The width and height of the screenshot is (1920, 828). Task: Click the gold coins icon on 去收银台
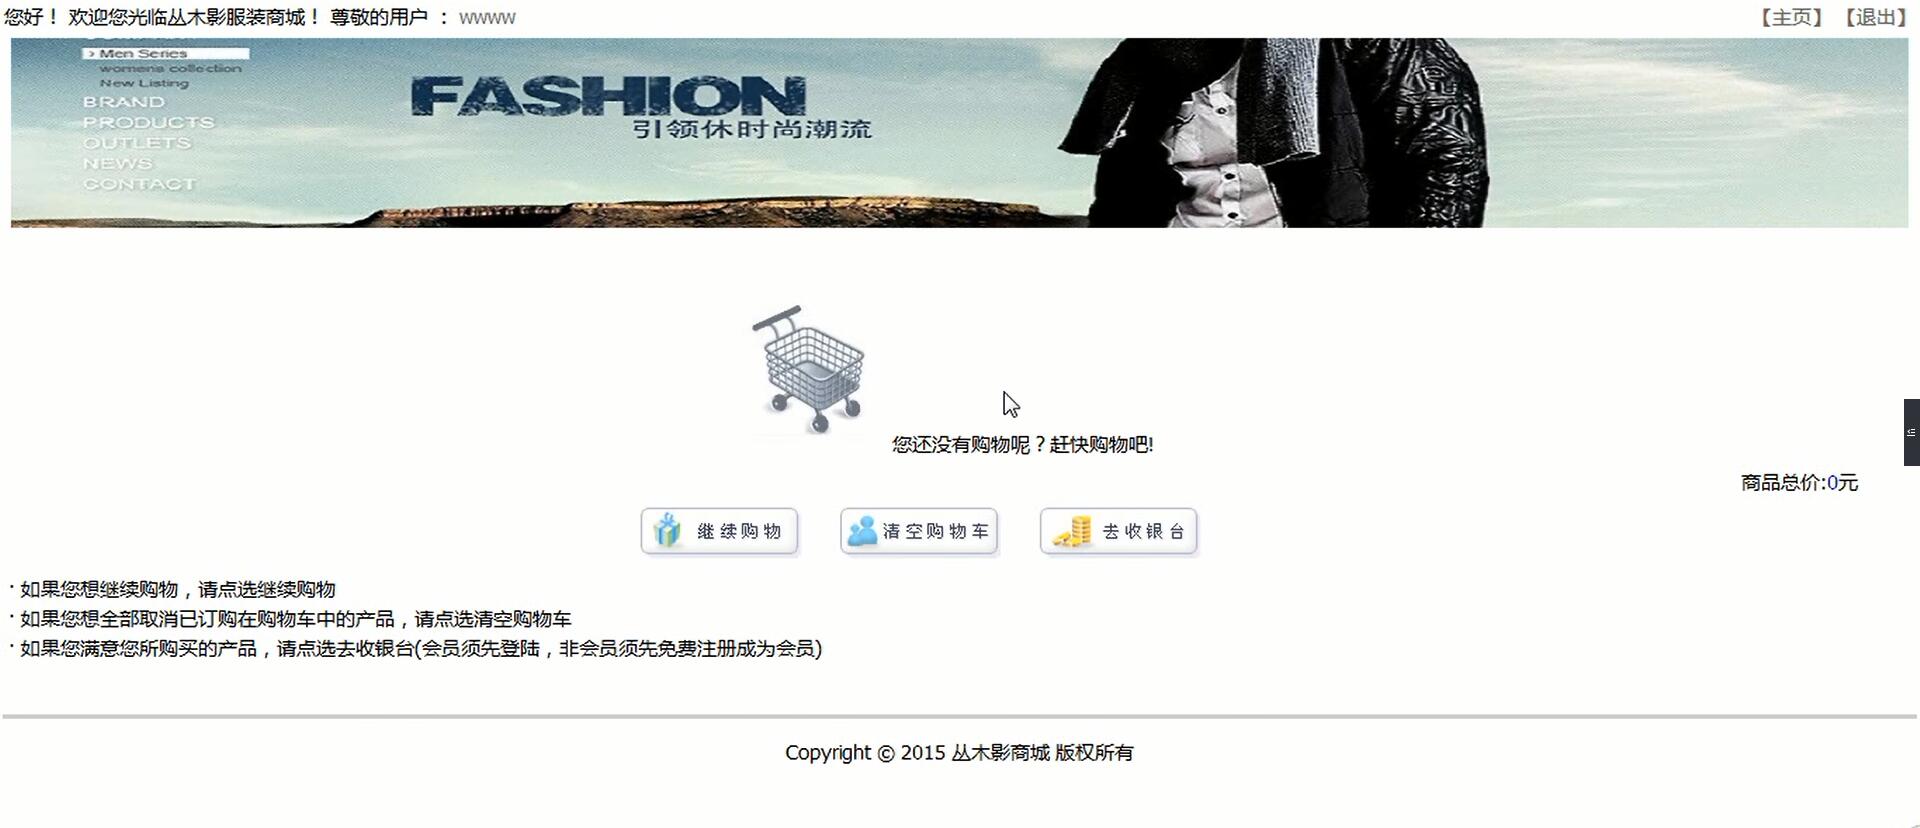tap(1072, 531)
